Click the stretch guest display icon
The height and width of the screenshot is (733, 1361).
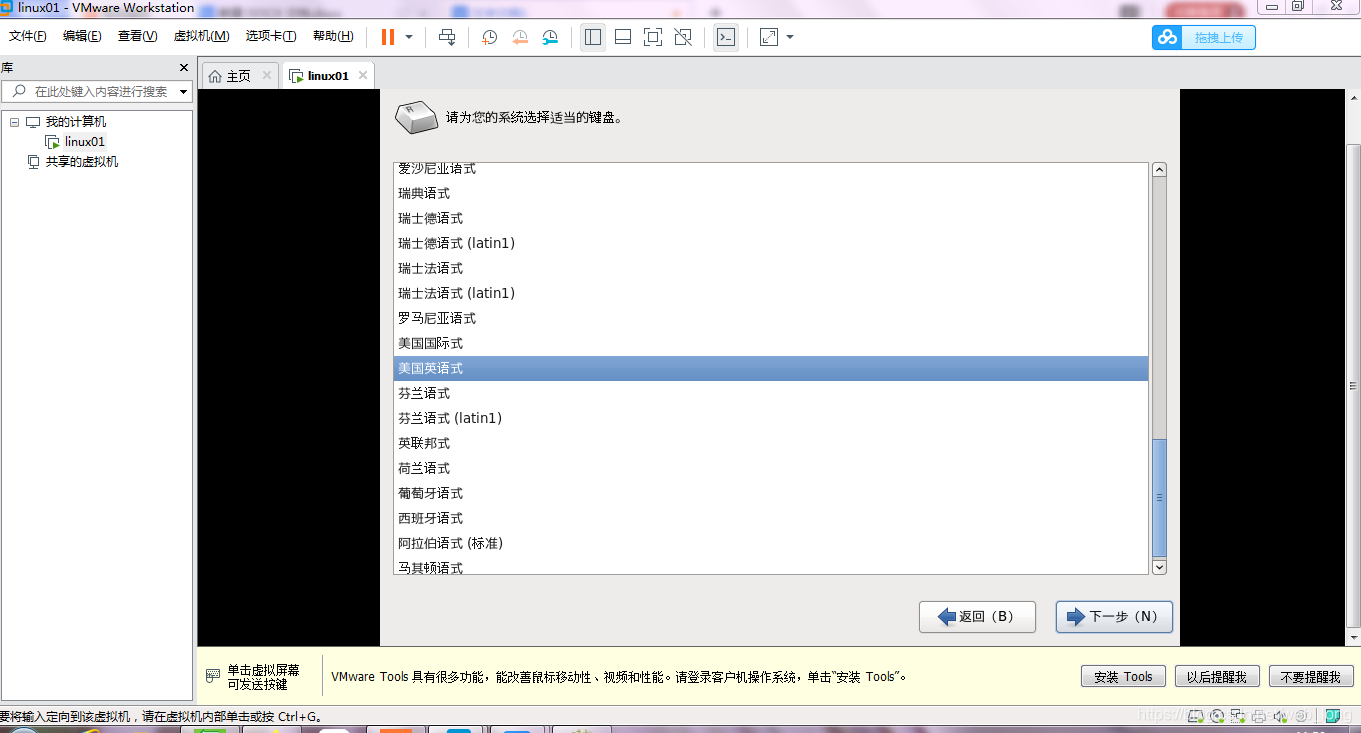pos(768,37)
